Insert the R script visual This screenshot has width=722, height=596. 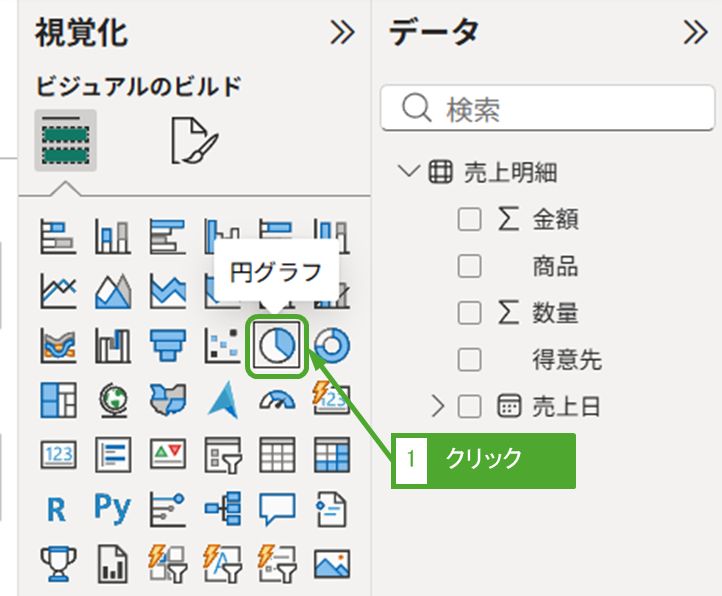(58, 508)
